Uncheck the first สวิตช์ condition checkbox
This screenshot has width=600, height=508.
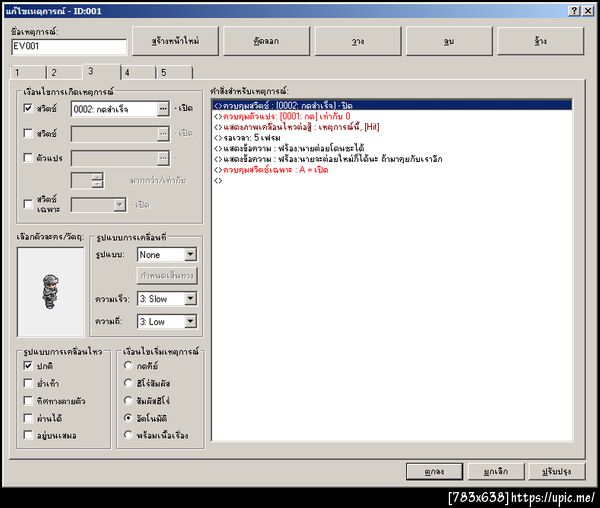[28, 108]
